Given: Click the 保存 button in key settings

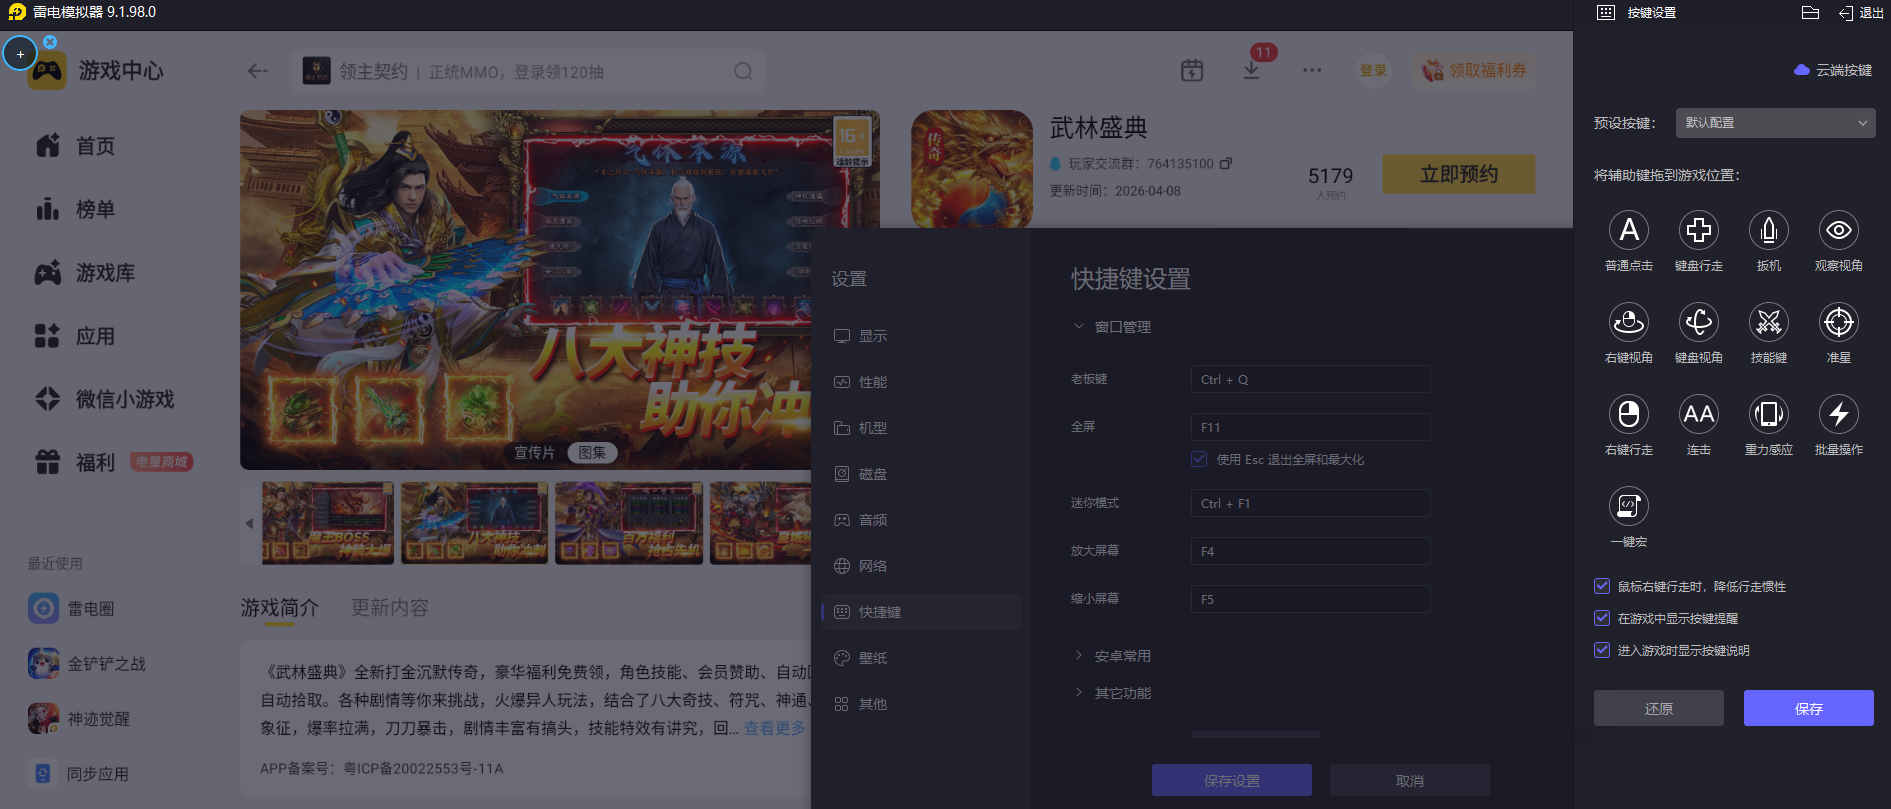Looking at the screenshot, I should pyautogui.click(x=1809, y=708).
